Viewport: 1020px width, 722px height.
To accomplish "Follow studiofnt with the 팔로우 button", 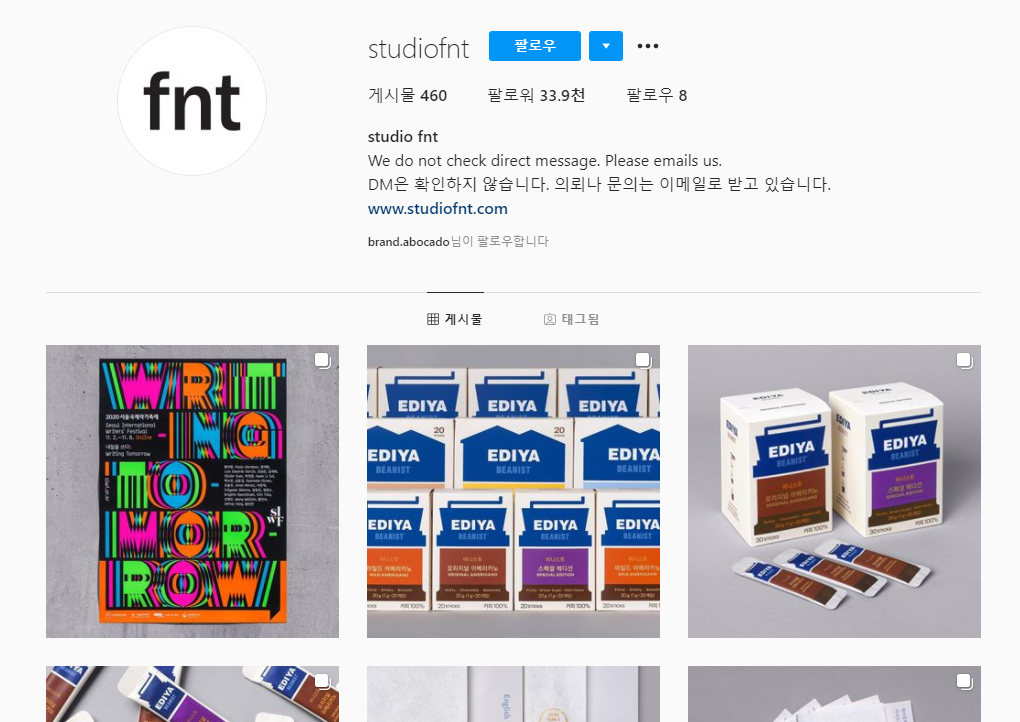I will [535, 46].
